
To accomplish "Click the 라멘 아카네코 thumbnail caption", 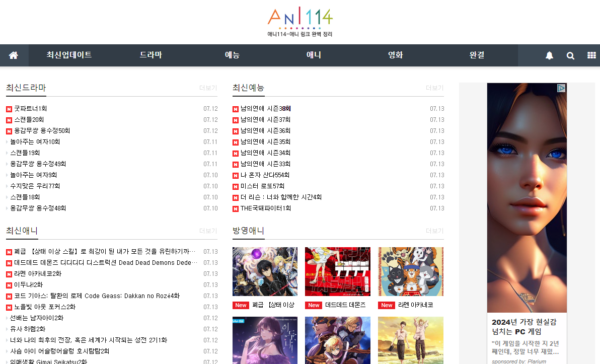I will tap(416, 305).
